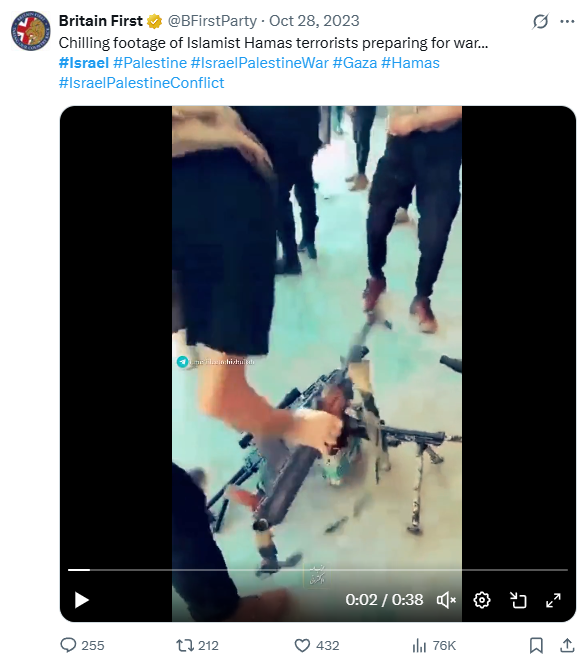Open the #Israel hashtag
This screenshot has width=587, height=662.
84,63
